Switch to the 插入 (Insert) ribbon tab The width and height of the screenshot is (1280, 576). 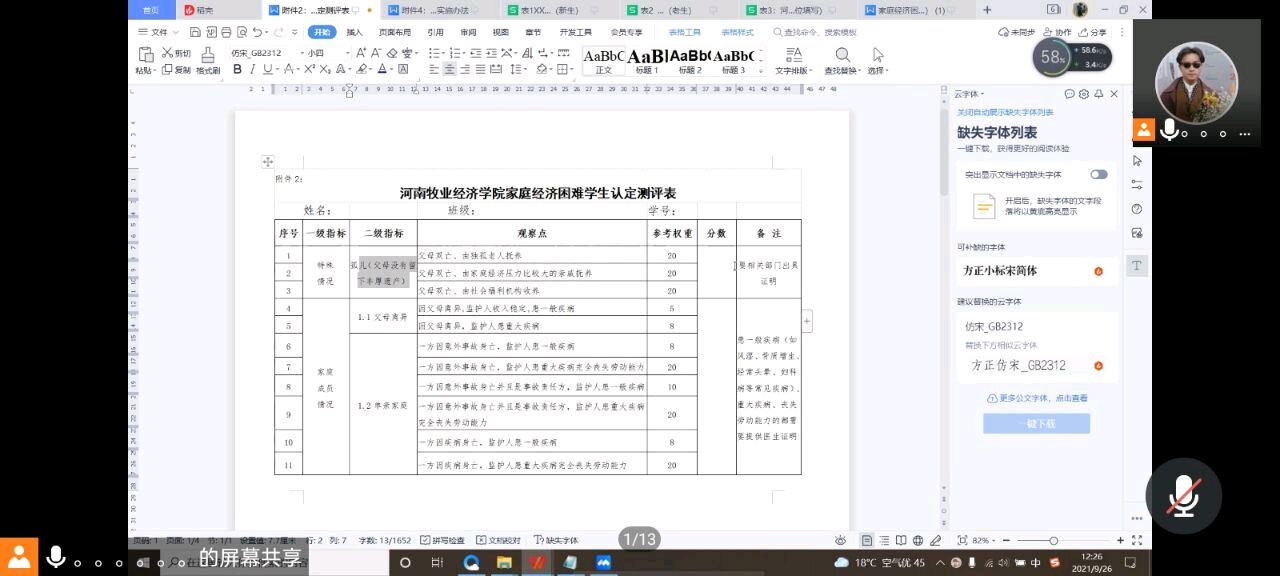point(354,32)
